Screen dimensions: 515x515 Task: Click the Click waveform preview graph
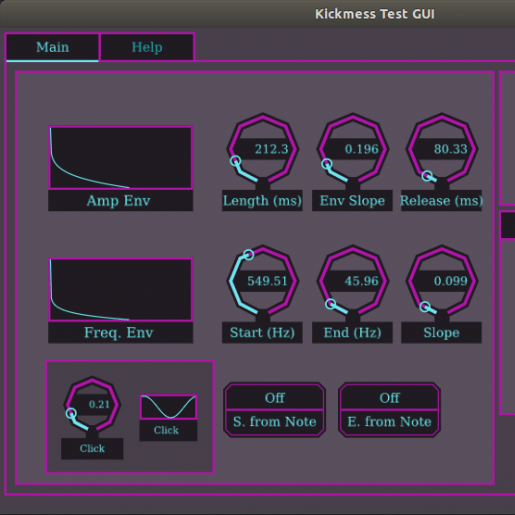click(x=168, y=407)
